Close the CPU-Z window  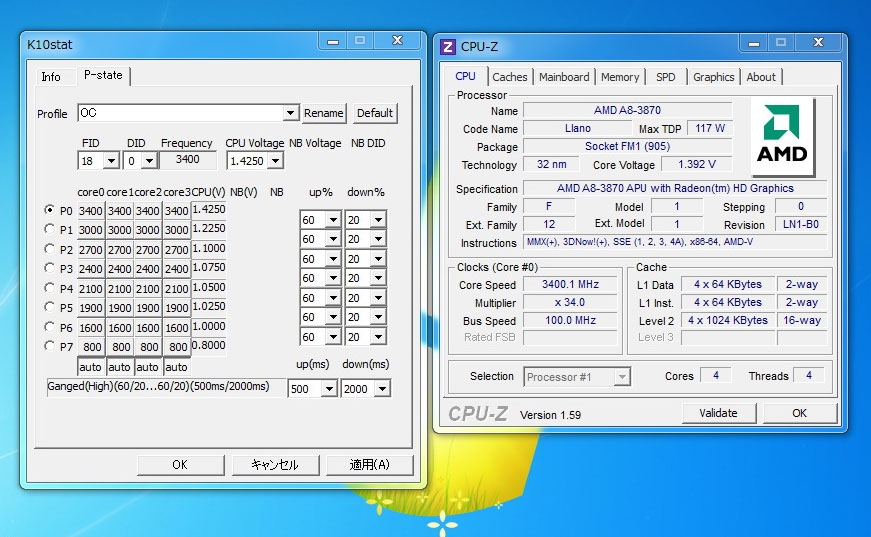pos(818,42)
